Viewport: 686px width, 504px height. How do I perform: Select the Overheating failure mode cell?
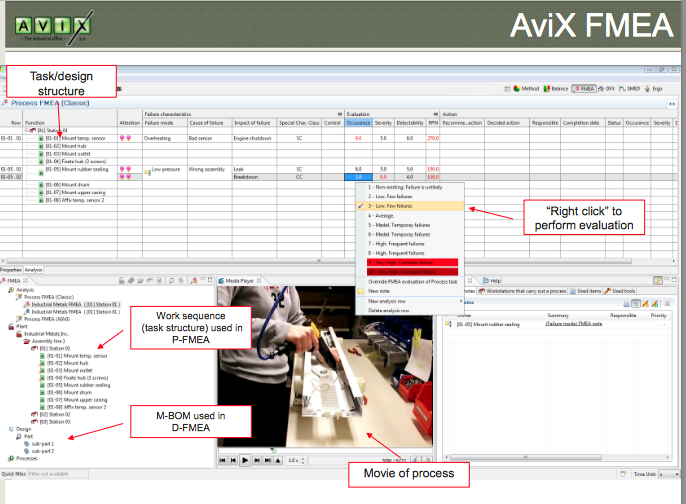click(x=164, y=138)
